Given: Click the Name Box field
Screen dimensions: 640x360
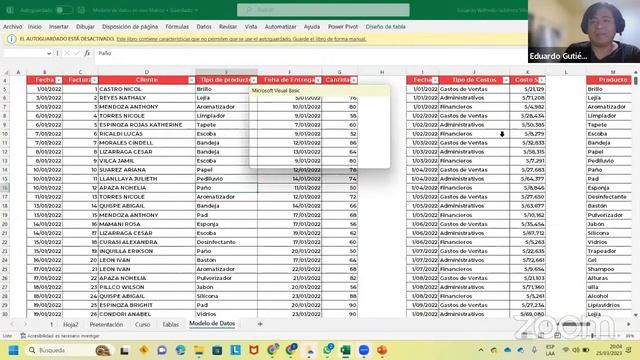Looking at the screenshot, I should (24, 53).
